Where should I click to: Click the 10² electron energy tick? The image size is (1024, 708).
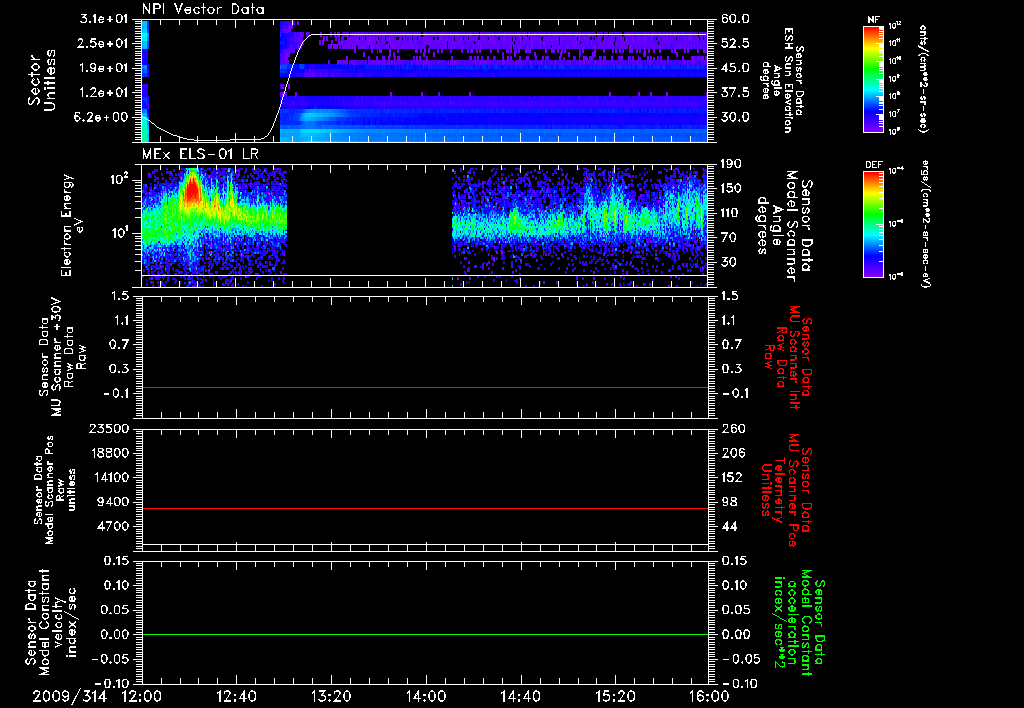tap(118, 179)
